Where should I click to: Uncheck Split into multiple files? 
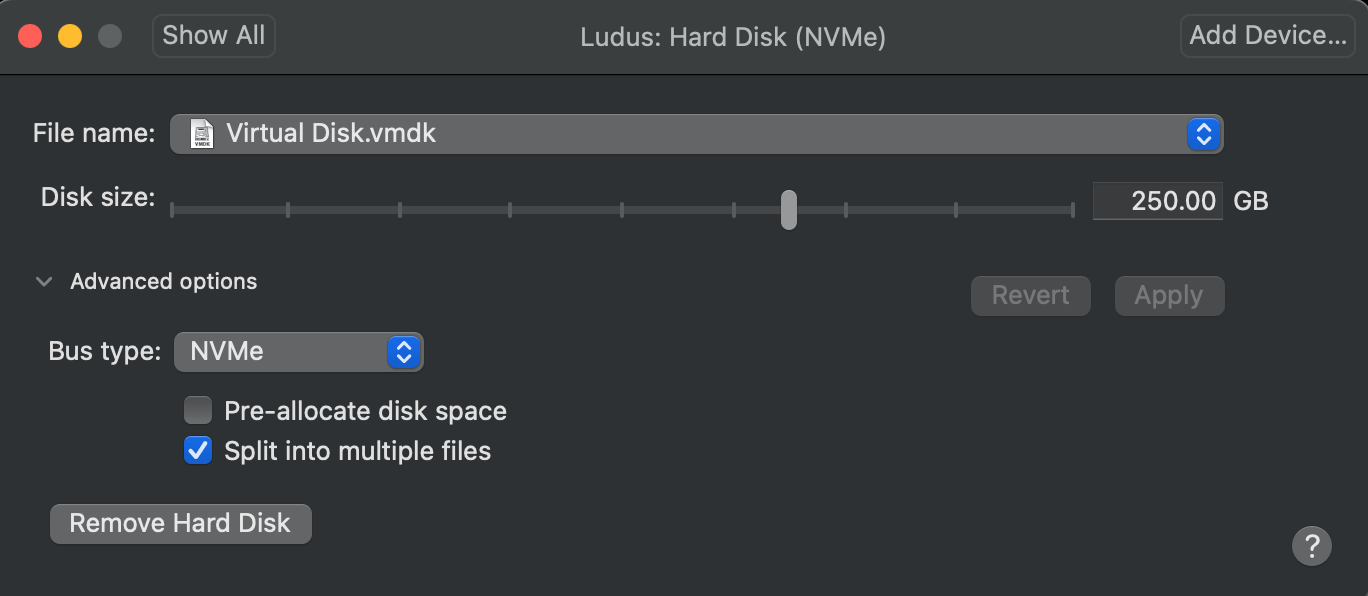(198, 451)
